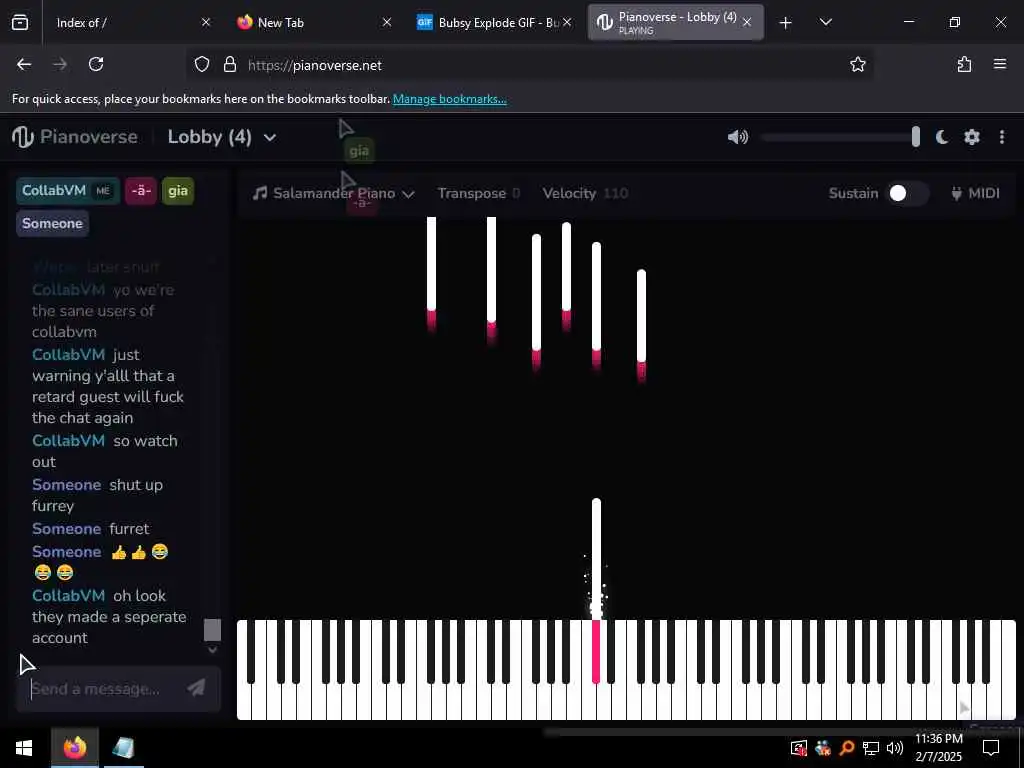Click the -ä- user tag
The width and height of the screenshot is (1024, 768).
(141, 191)
